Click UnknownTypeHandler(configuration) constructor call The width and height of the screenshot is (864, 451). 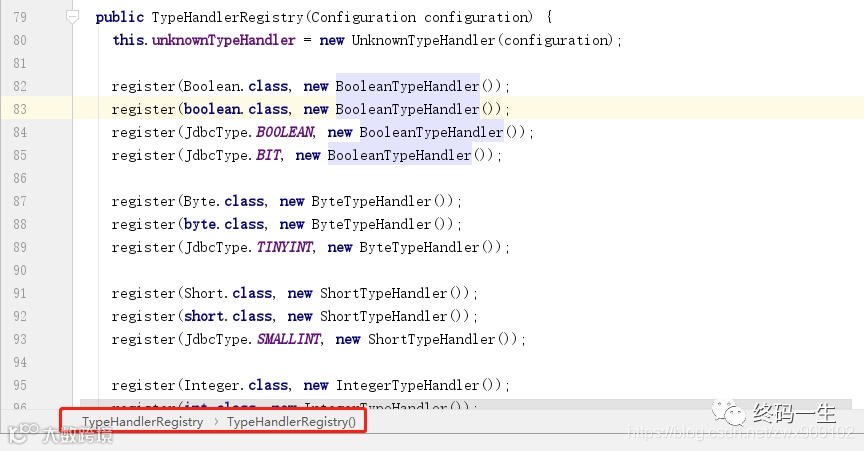[482, 40]
